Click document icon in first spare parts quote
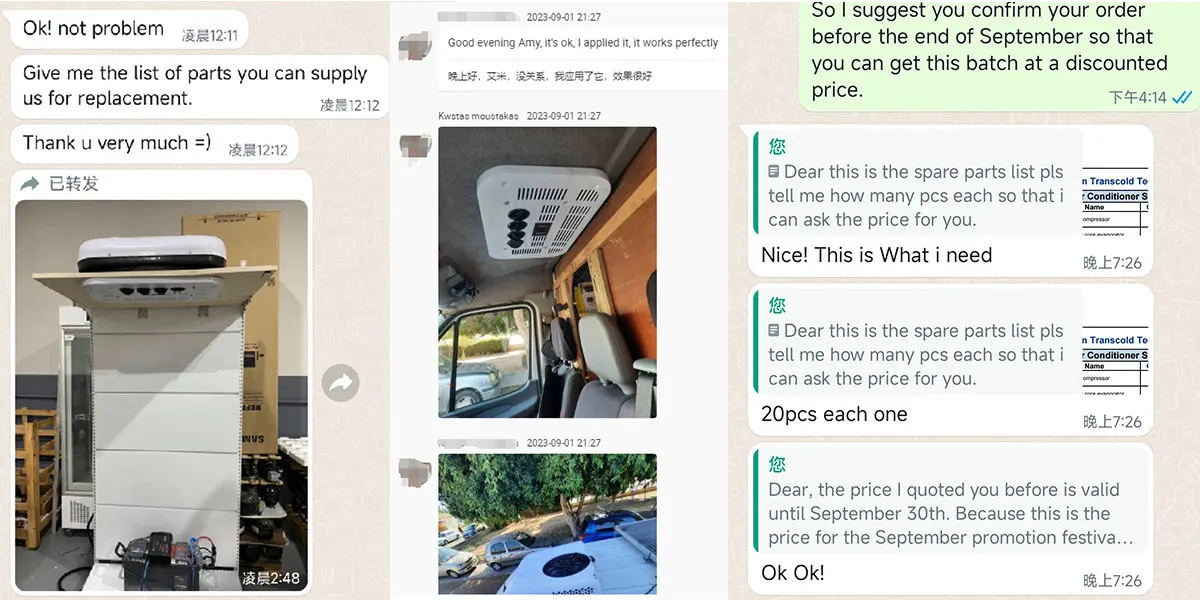The image size is (1200, 600). 774,172
